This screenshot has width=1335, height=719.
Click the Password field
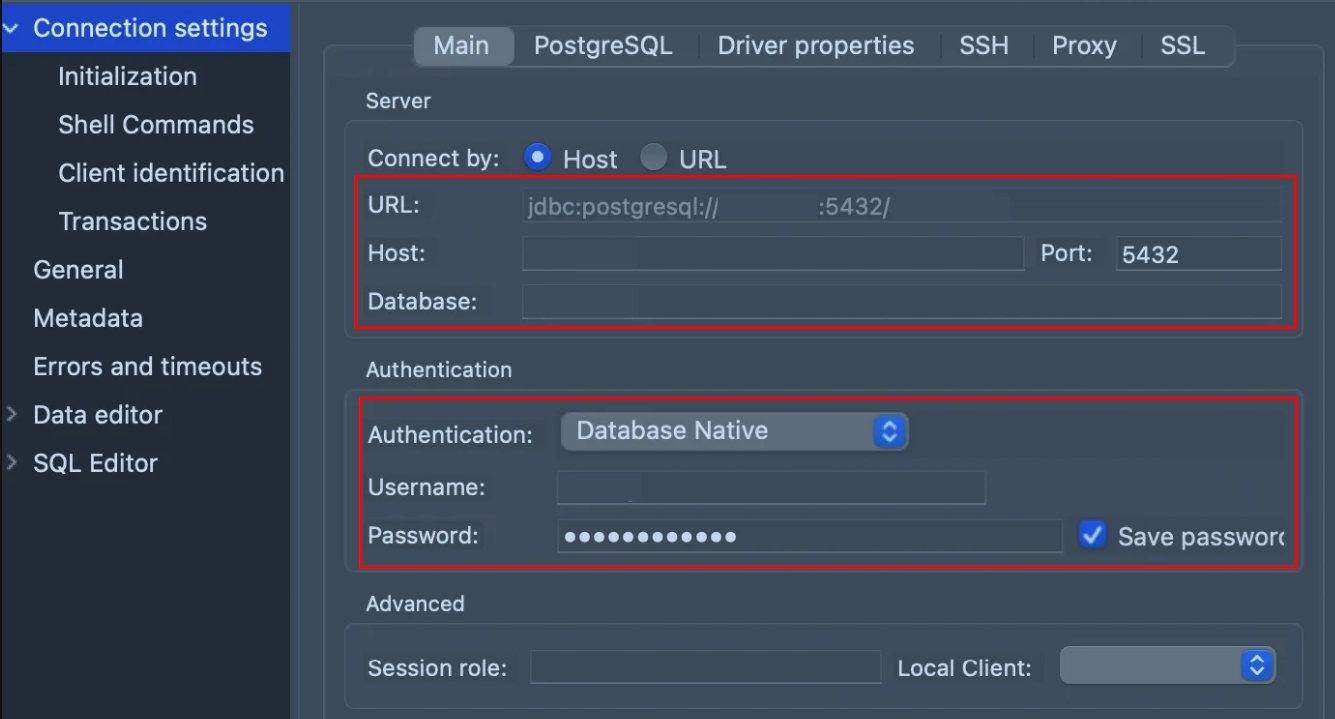[x=808, y=536]
